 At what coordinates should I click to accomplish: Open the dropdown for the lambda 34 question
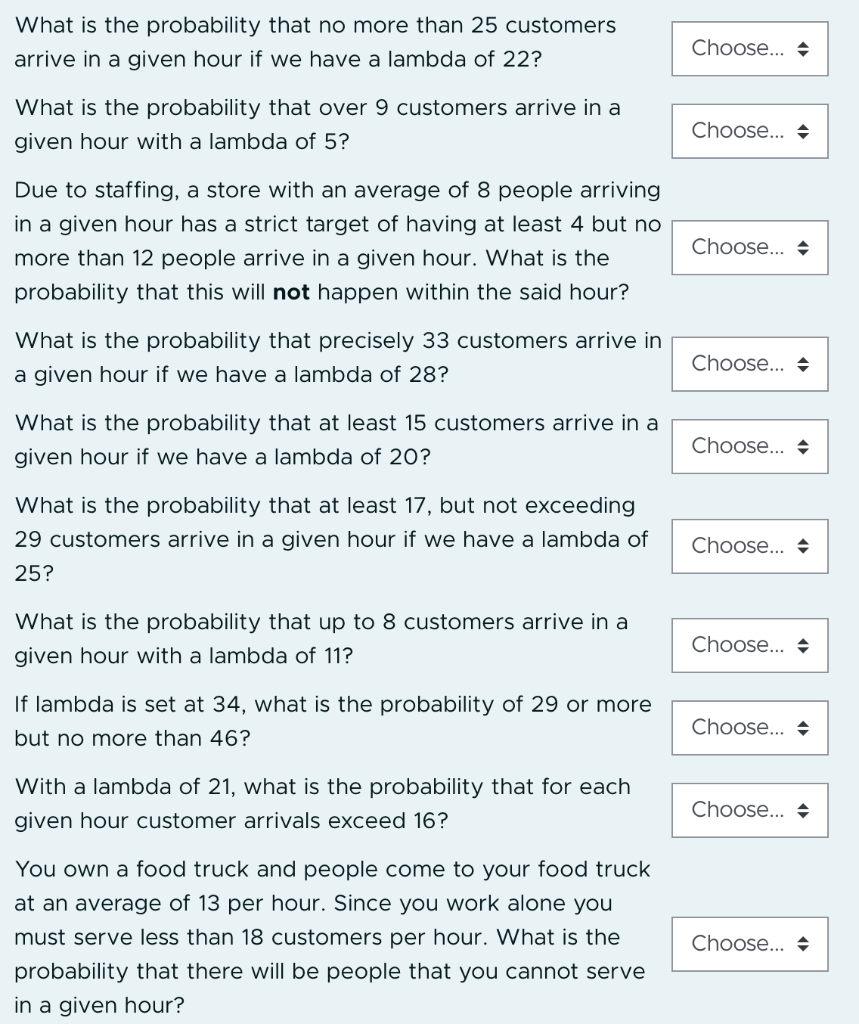click(749, 728)
